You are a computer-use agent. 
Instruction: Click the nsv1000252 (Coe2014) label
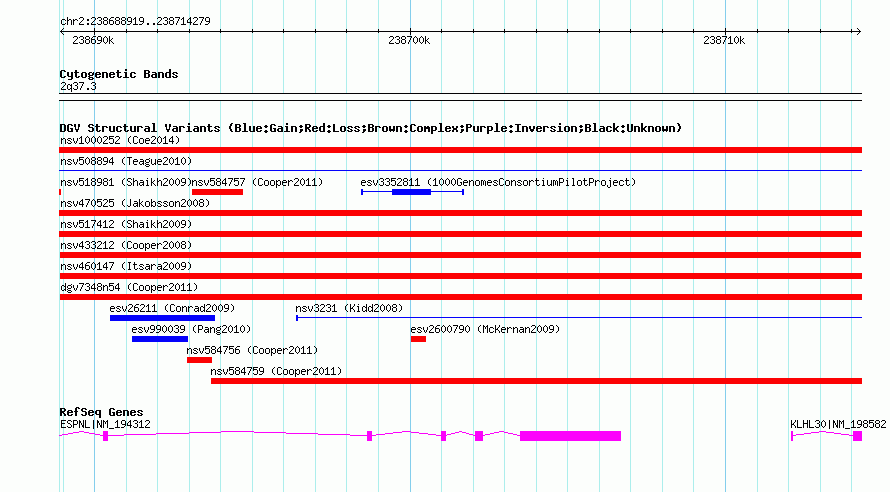[x=120, y=140]
